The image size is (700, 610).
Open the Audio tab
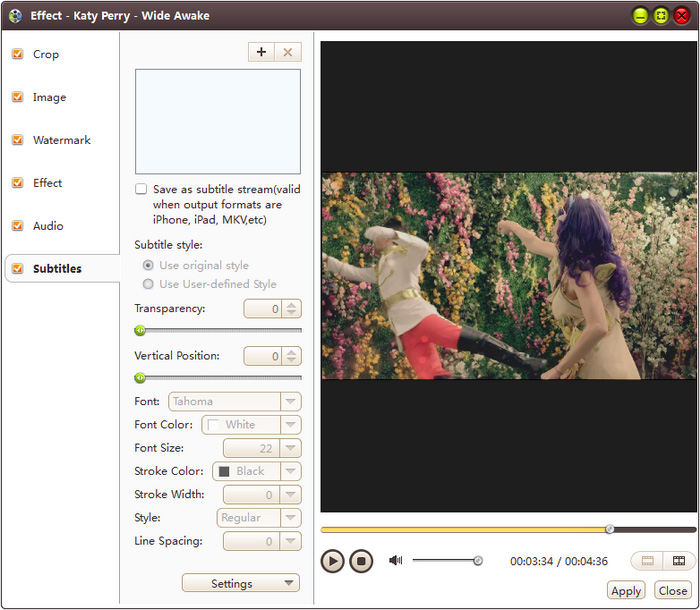[x=48, y=226]
